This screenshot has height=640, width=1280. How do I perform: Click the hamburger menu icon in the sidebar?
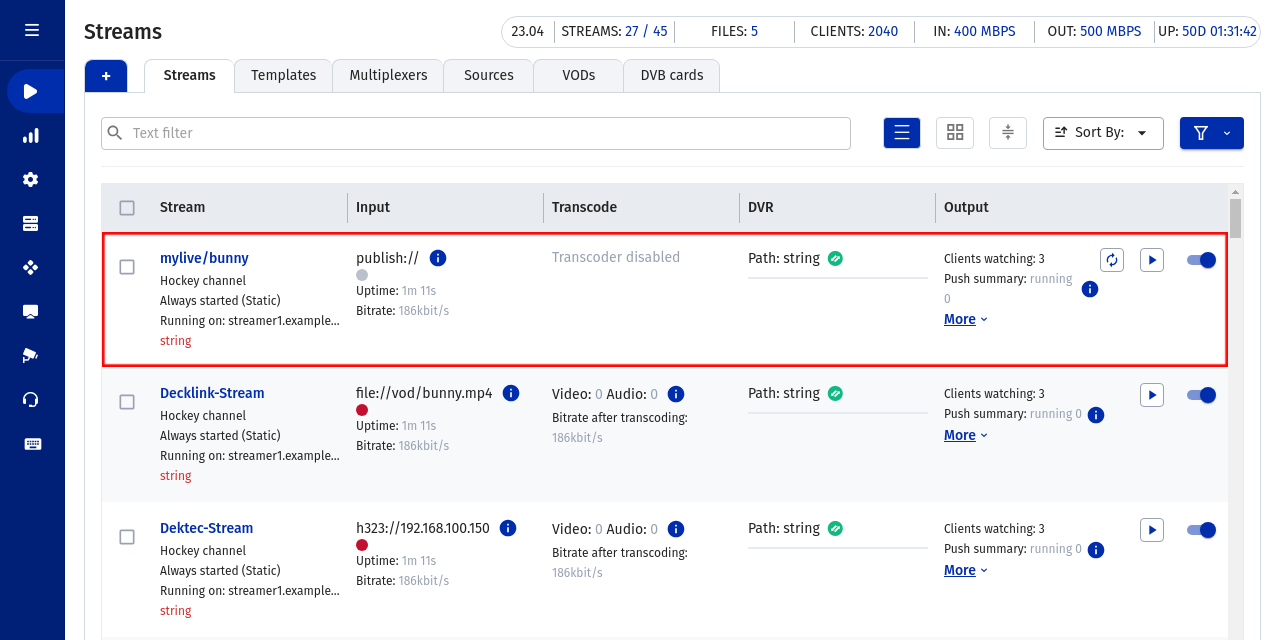[x=32, y=30]
